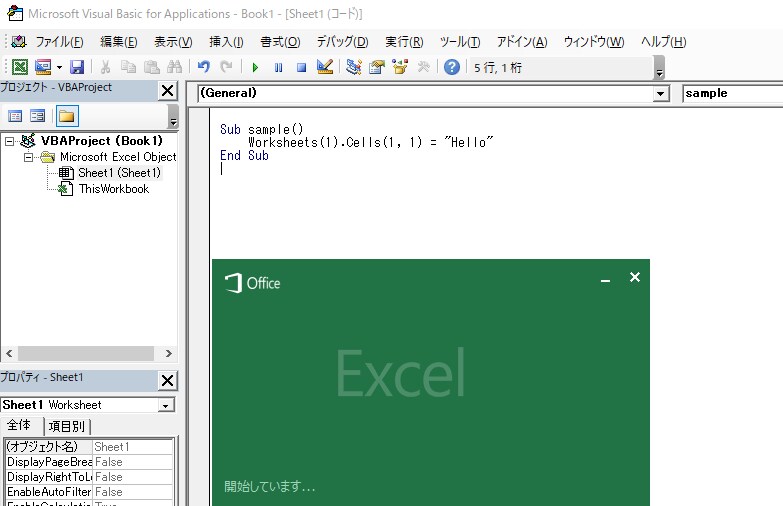Switch to 全体 properties tab

[19, 425]
